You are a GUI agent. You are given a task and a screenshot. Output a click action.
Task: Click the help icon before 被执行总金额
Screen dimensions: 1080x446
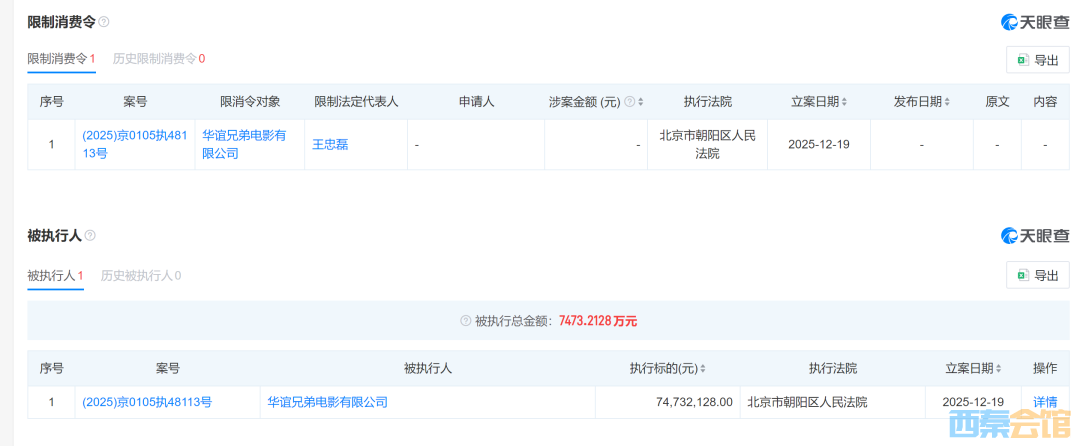click(x=465, y=321)
